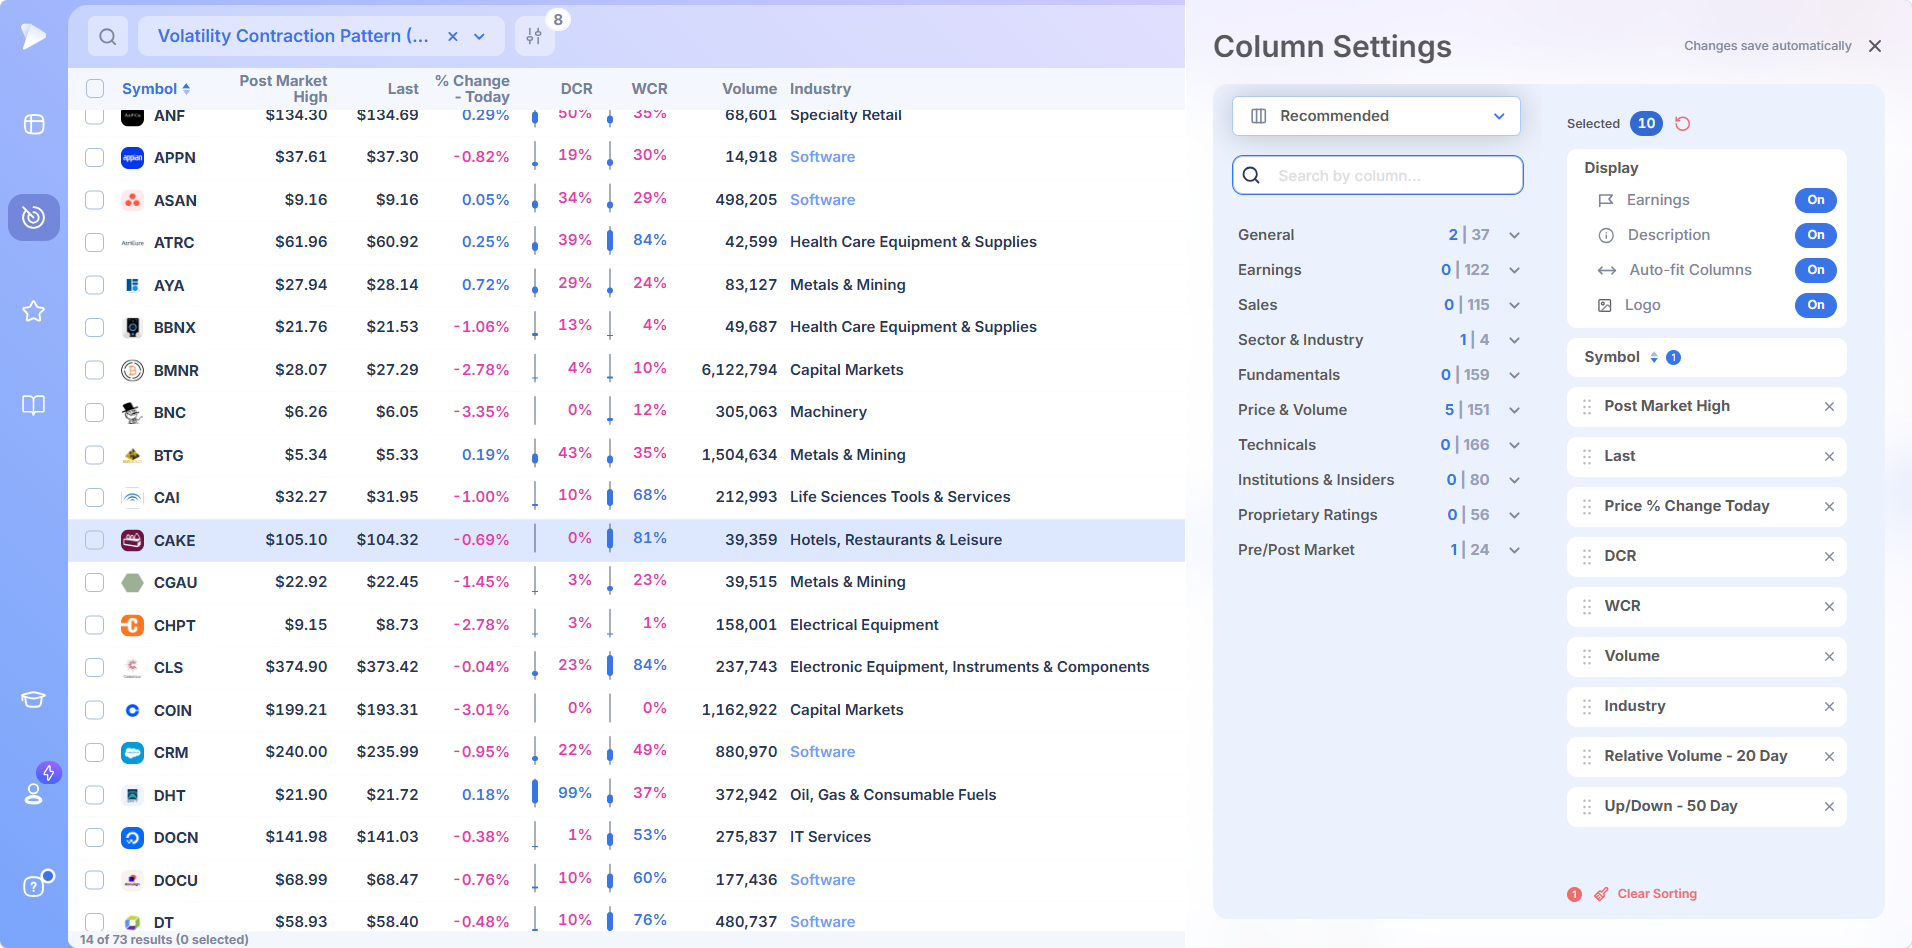Open the help question sidebar icon
This screenshot has width=1912, height=948.
34,886
